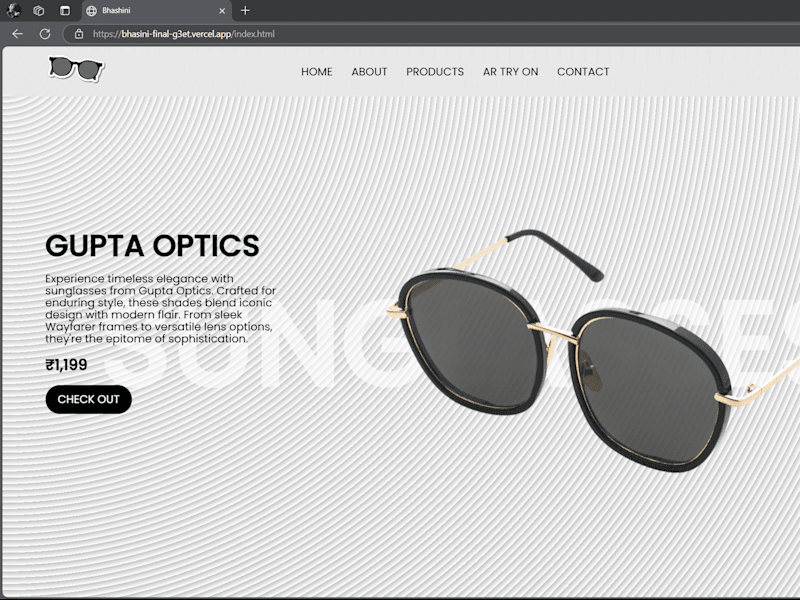Image resolution: width=800 pixels, height=600 pixels.
Task: Reload the page with refresh icon
Action: click(45, 34)
